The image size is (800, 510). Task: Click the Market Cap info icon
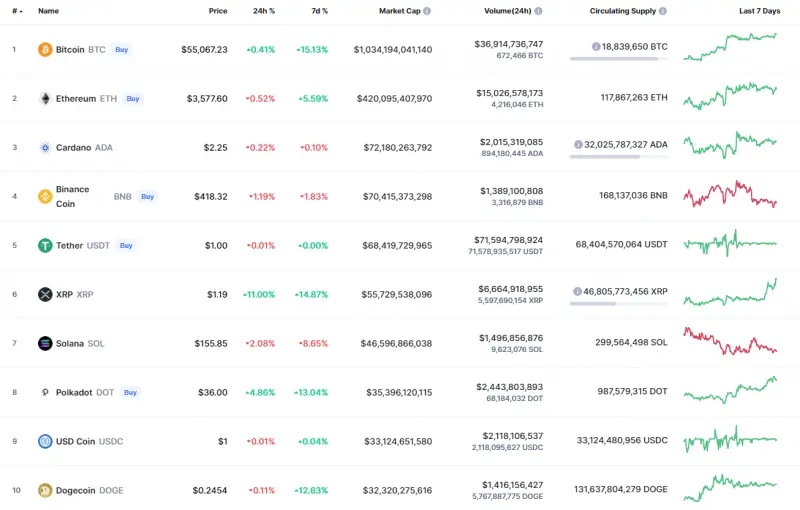[x=427, y=11]
